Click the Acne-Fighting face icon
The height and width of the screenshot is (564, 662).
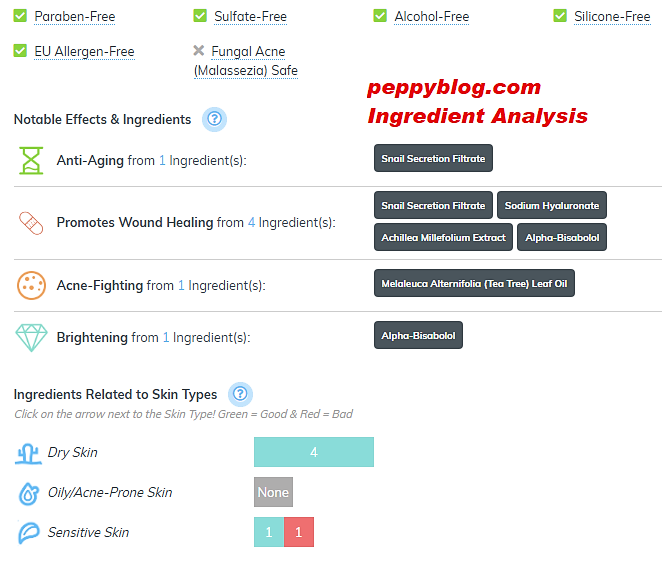tap(32, 285)
